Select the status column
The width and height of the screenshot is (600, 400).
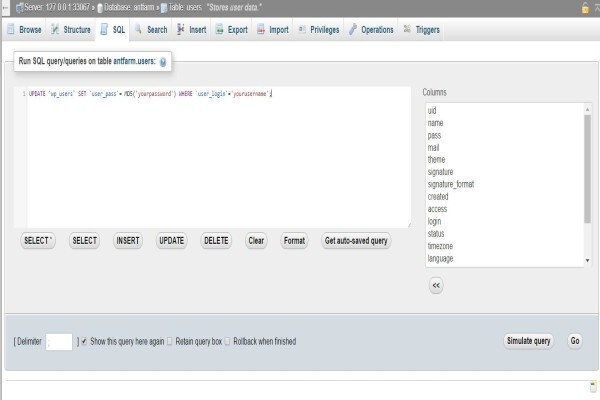pyautogui.click(x=505, y=233)
